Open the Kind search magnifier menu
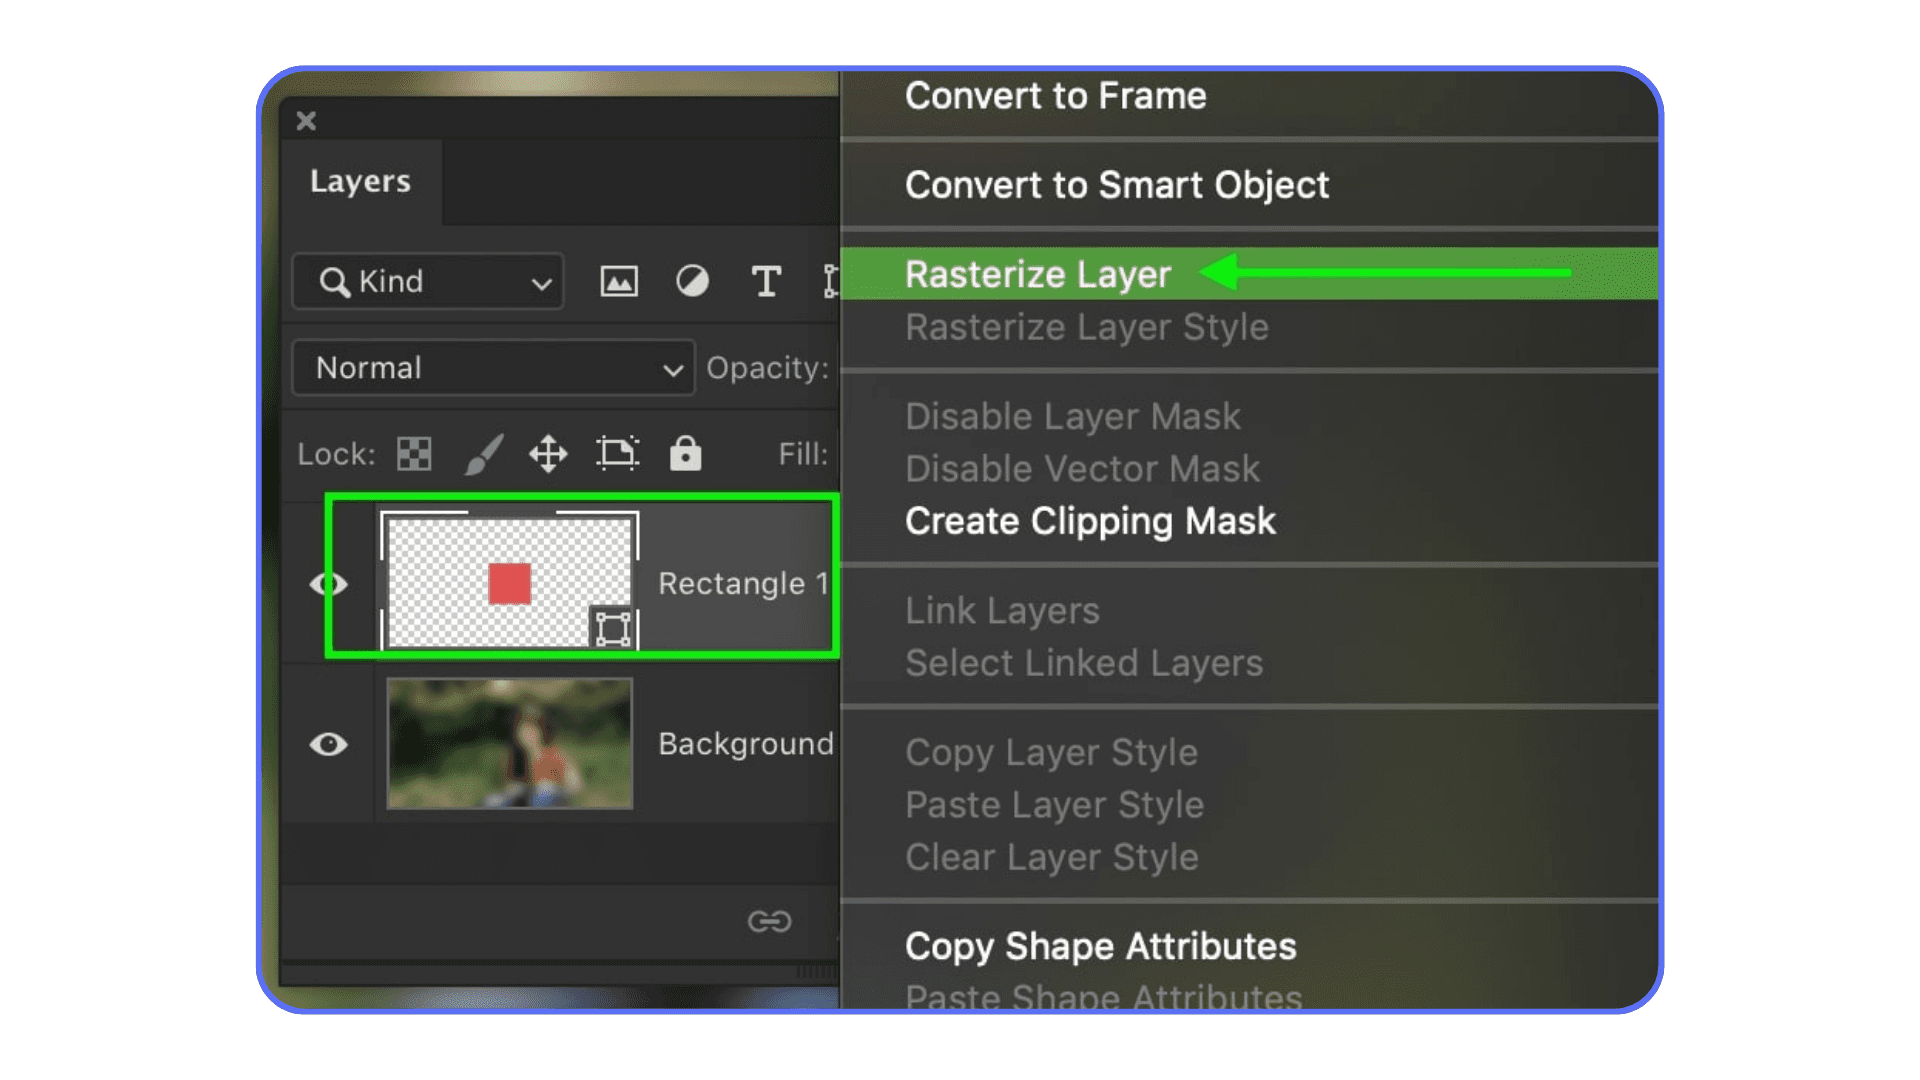The width and height of the screenshot is (1920, 1080). (334, 281)
